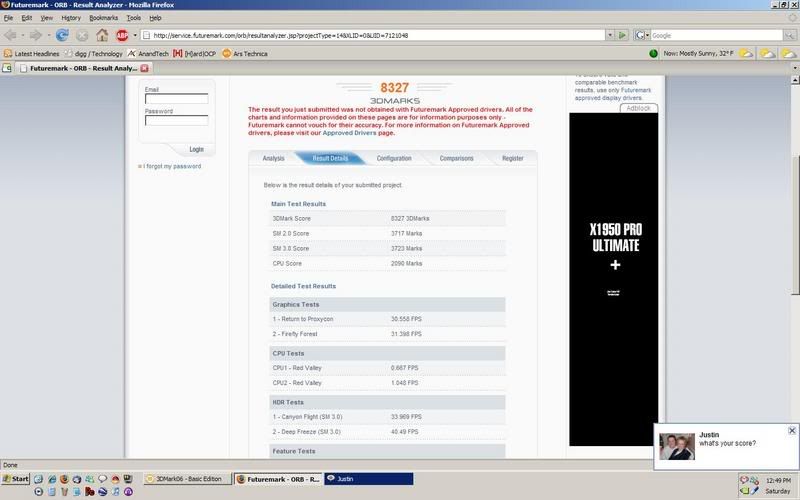Open the Comparisons tab
The width and height of the screenshot is (800, 500).
pos(457,158)
